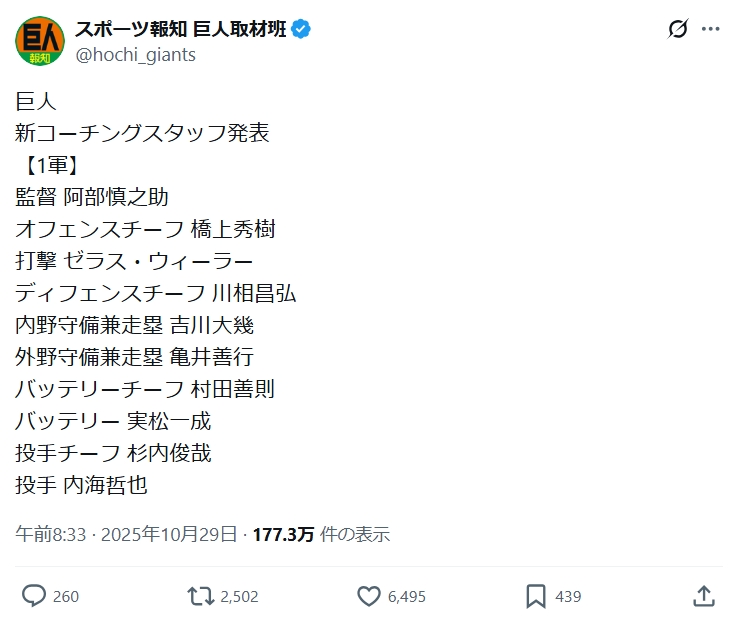Click the 260 reply count
The width and height of the screenshot is (730, 617).
click(x=66, y=596)
